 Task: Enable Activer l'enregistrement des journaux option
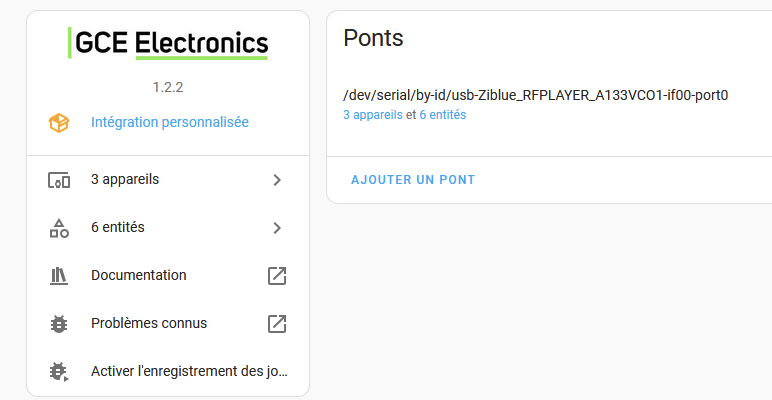tap(168, 371)
